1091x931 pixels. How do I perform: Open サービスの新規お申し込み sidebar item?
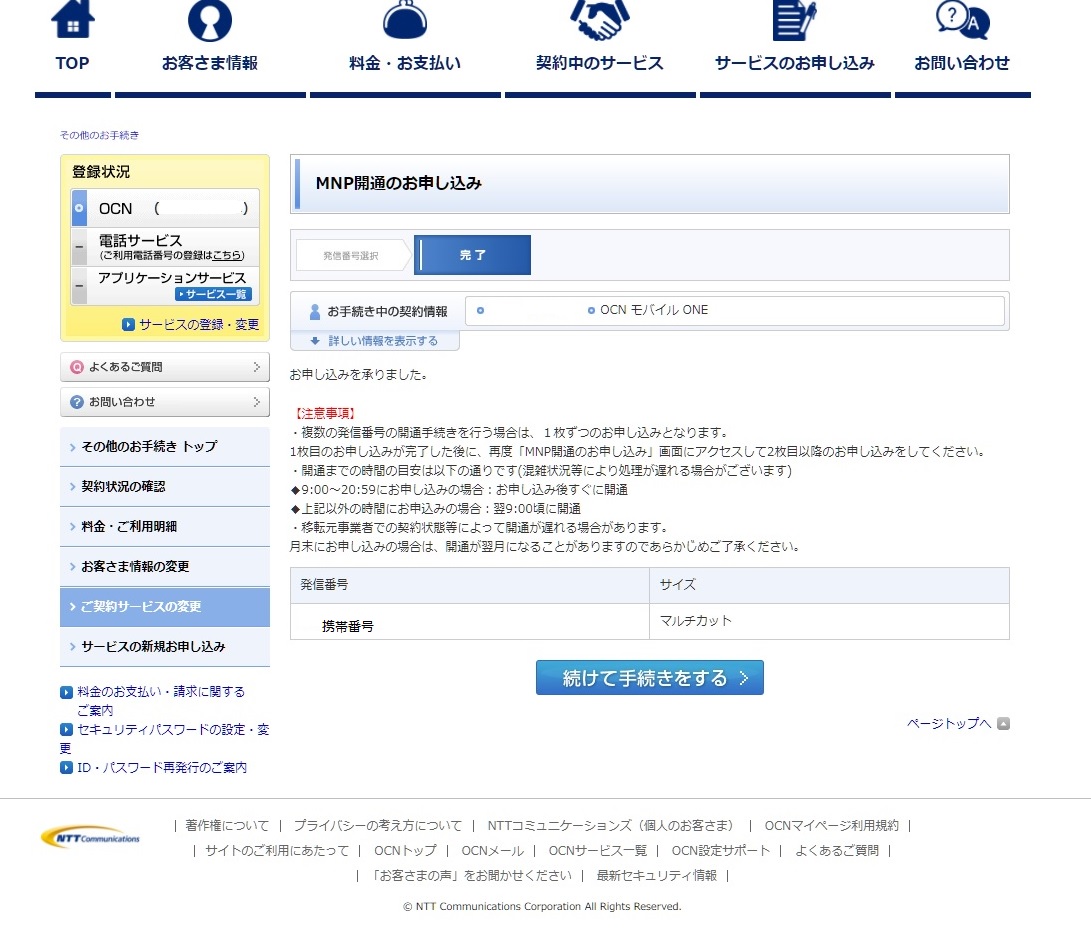[165, 646]
